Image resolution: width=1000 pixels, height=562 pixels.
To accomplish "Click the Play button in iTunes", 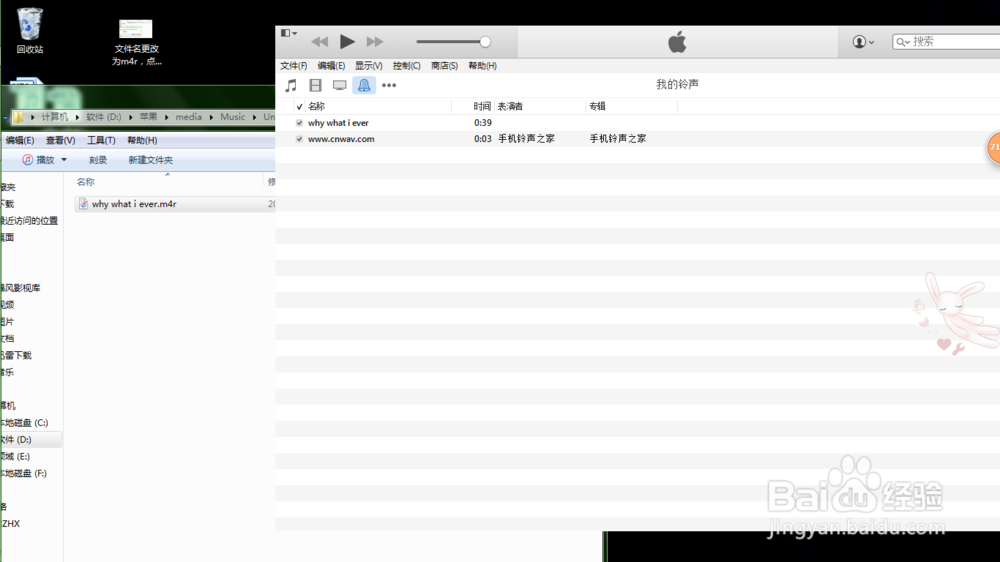I will tap(347, 42).
